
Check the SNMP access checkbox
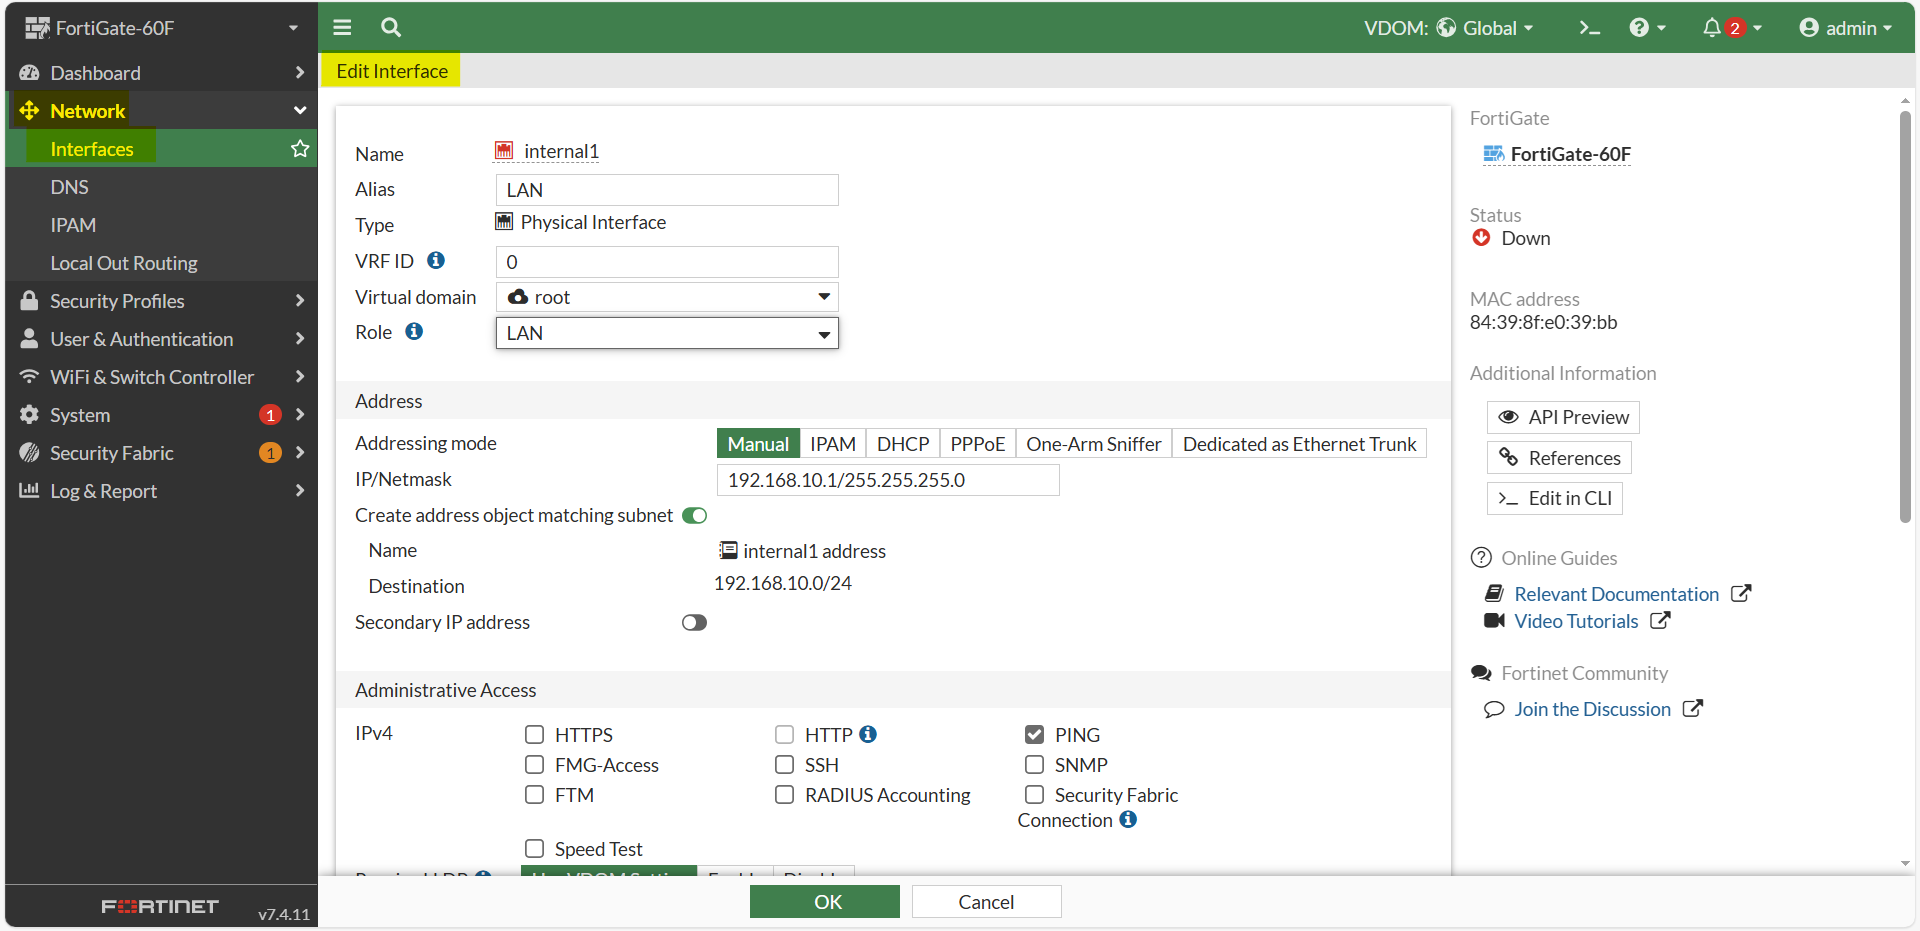[1035, 765]
